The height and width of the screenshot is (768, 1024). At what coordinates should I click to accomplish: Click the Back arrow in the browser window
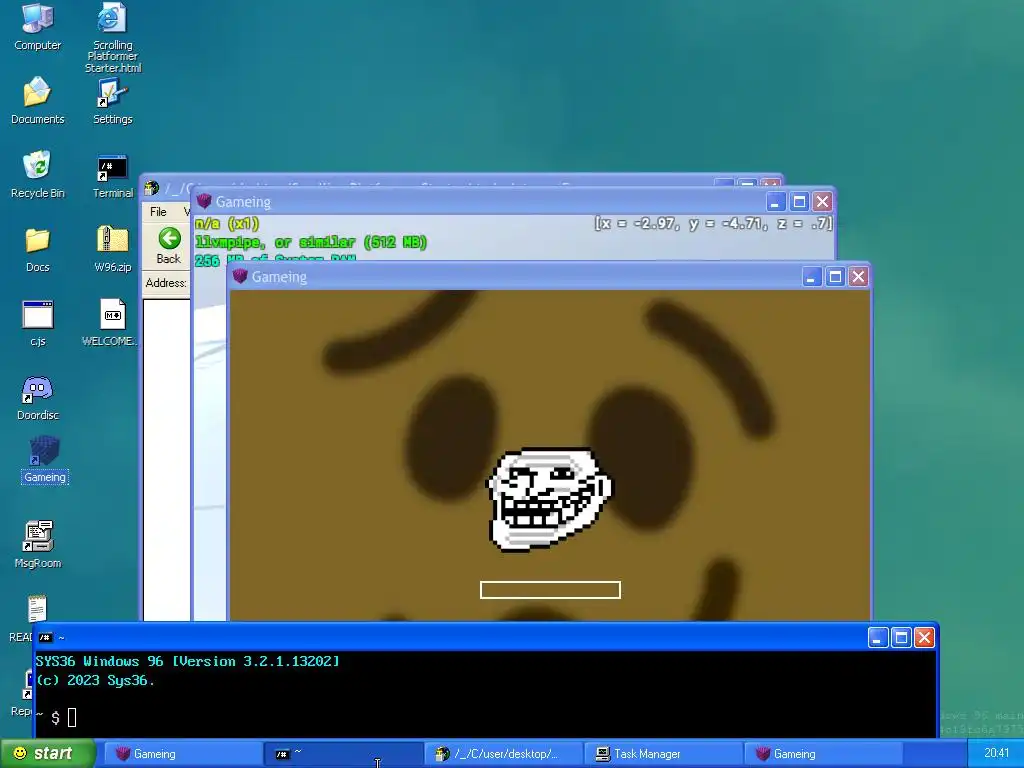[x=169, y=246]
